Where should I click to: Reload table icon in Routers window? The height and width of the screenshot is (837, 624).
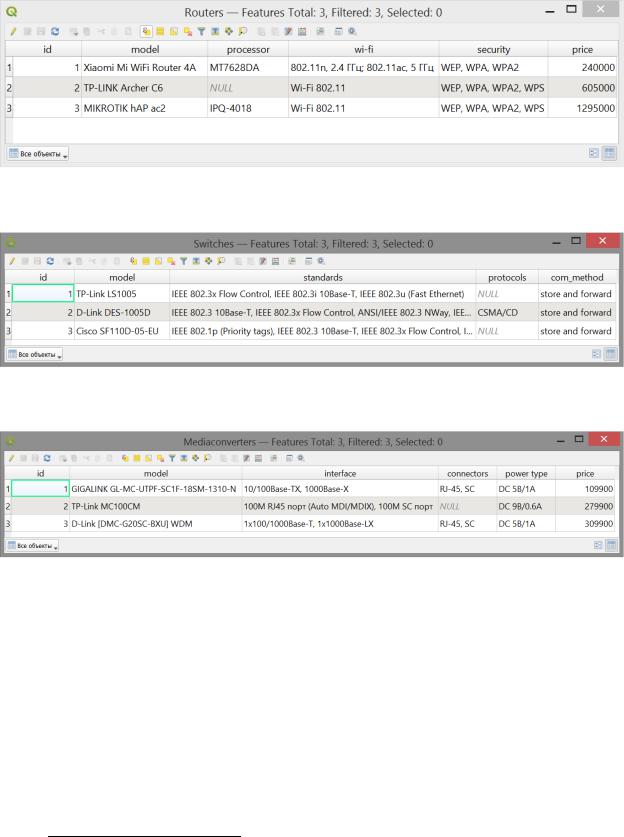point(55,31)
